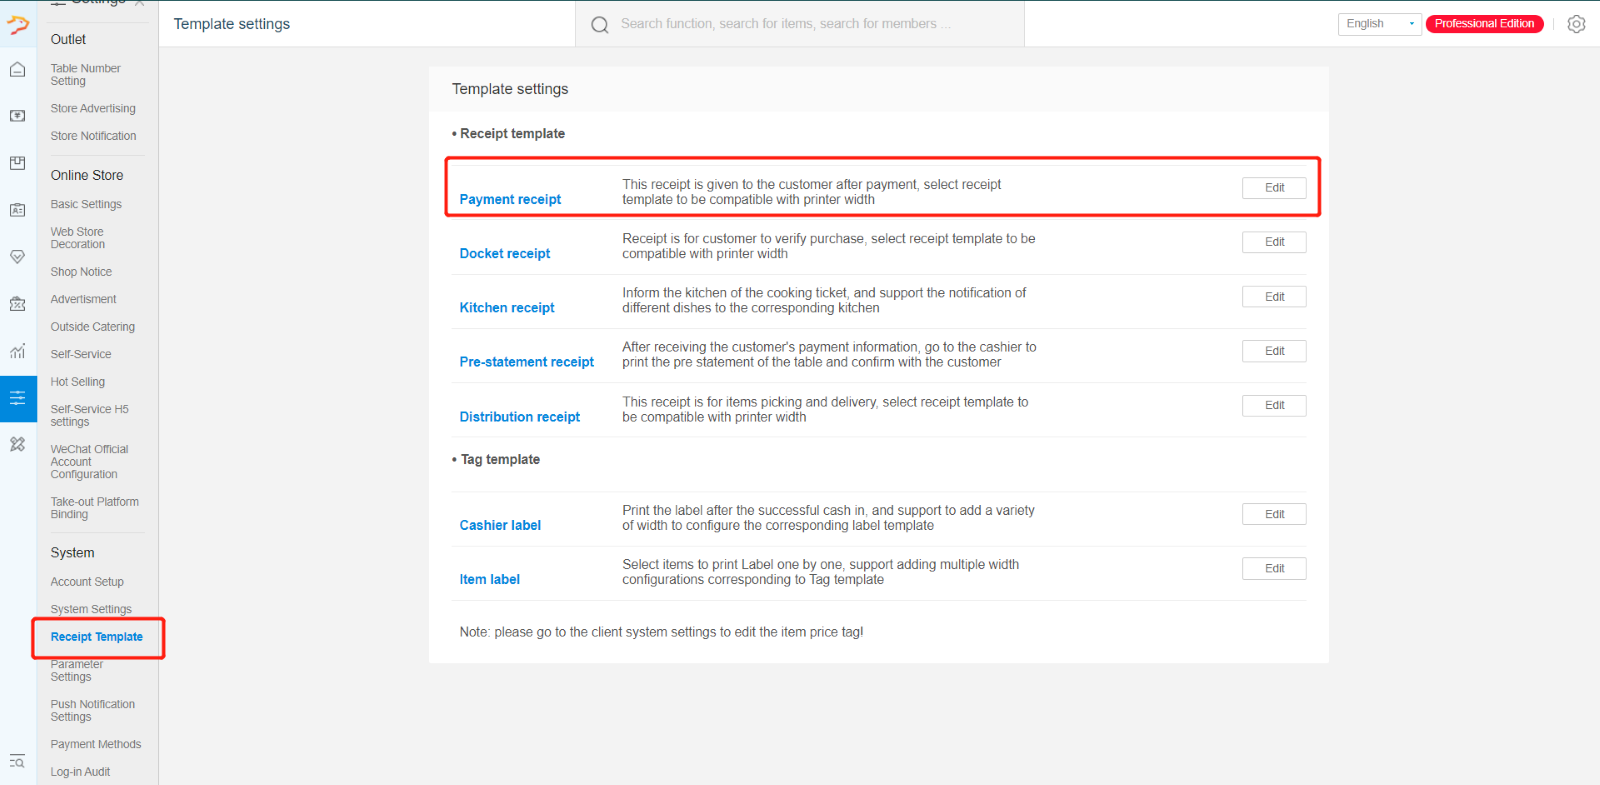Edit the Item label template
Screen dimensions: 1600x785
1274,568
